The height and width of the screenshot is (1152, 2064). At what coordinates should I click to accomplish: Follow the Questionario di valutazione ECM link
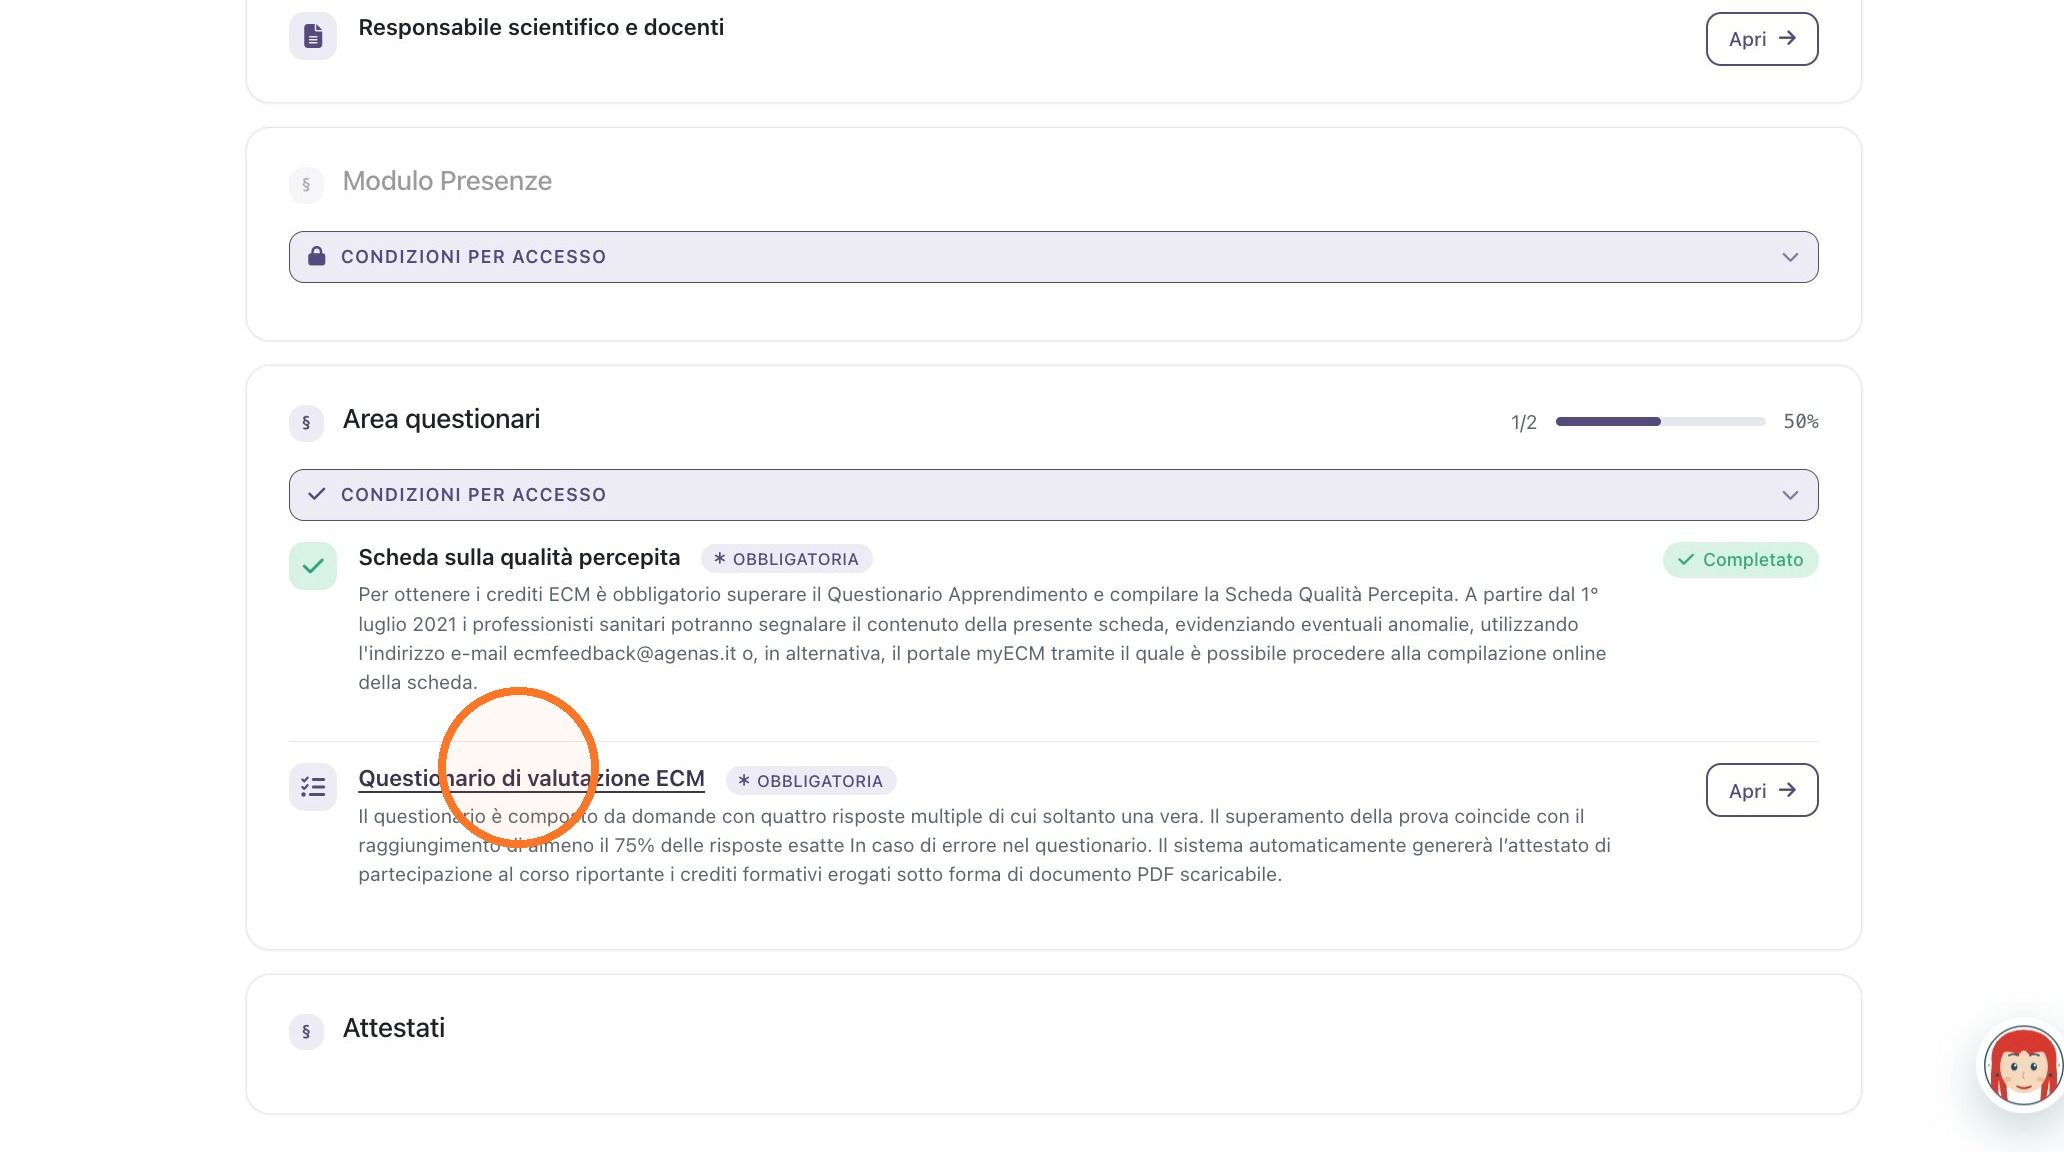(x=531, y=778)
